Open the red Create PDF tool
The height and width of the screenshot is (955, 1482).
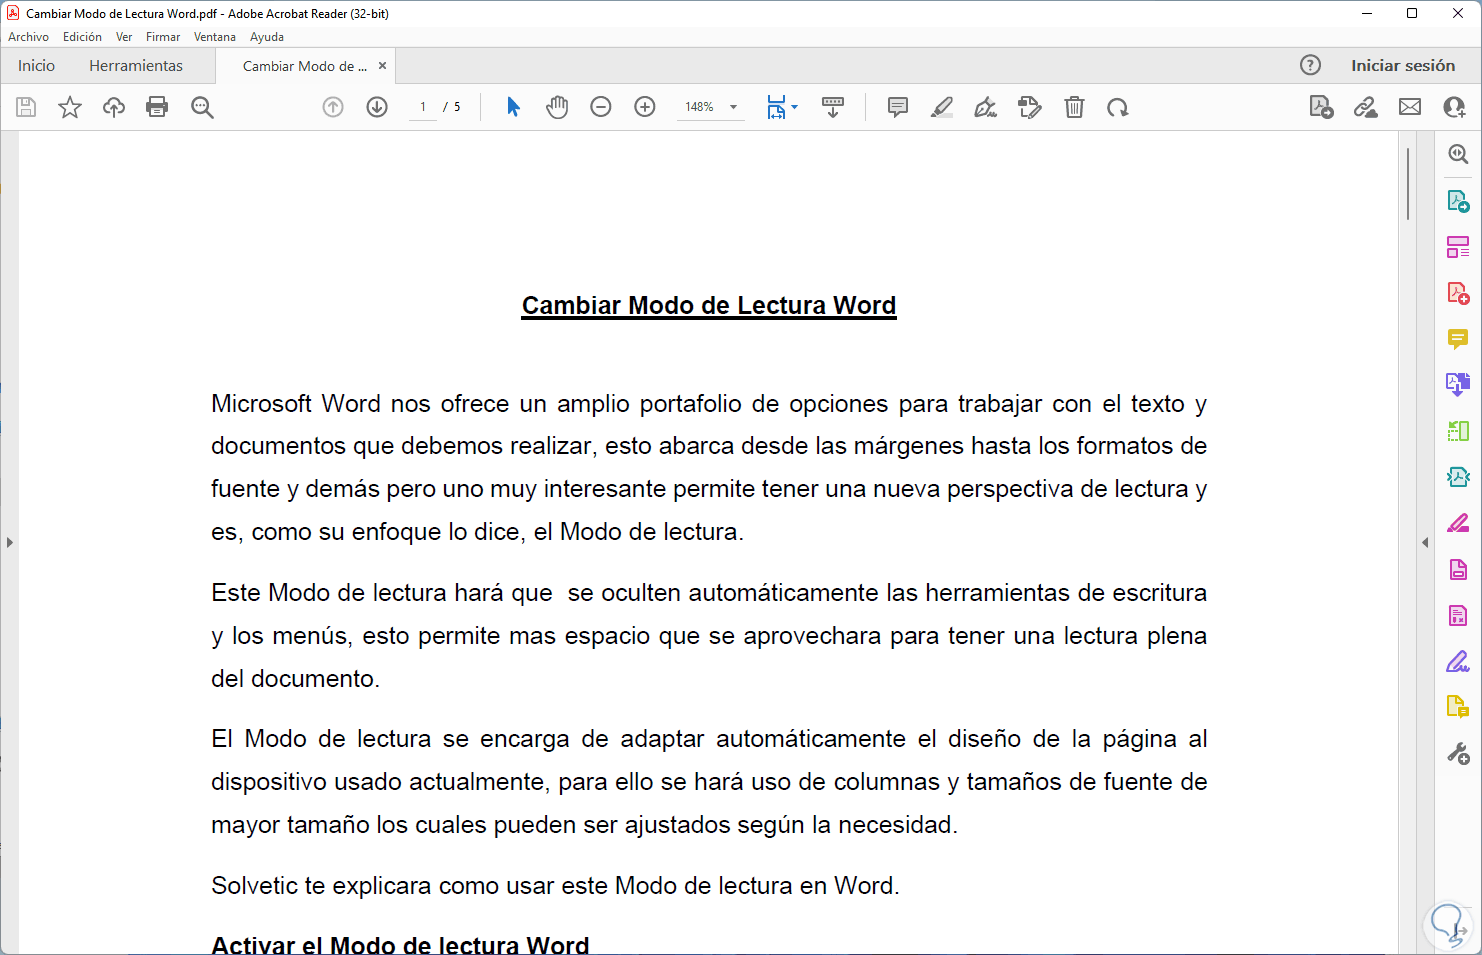1459,293
